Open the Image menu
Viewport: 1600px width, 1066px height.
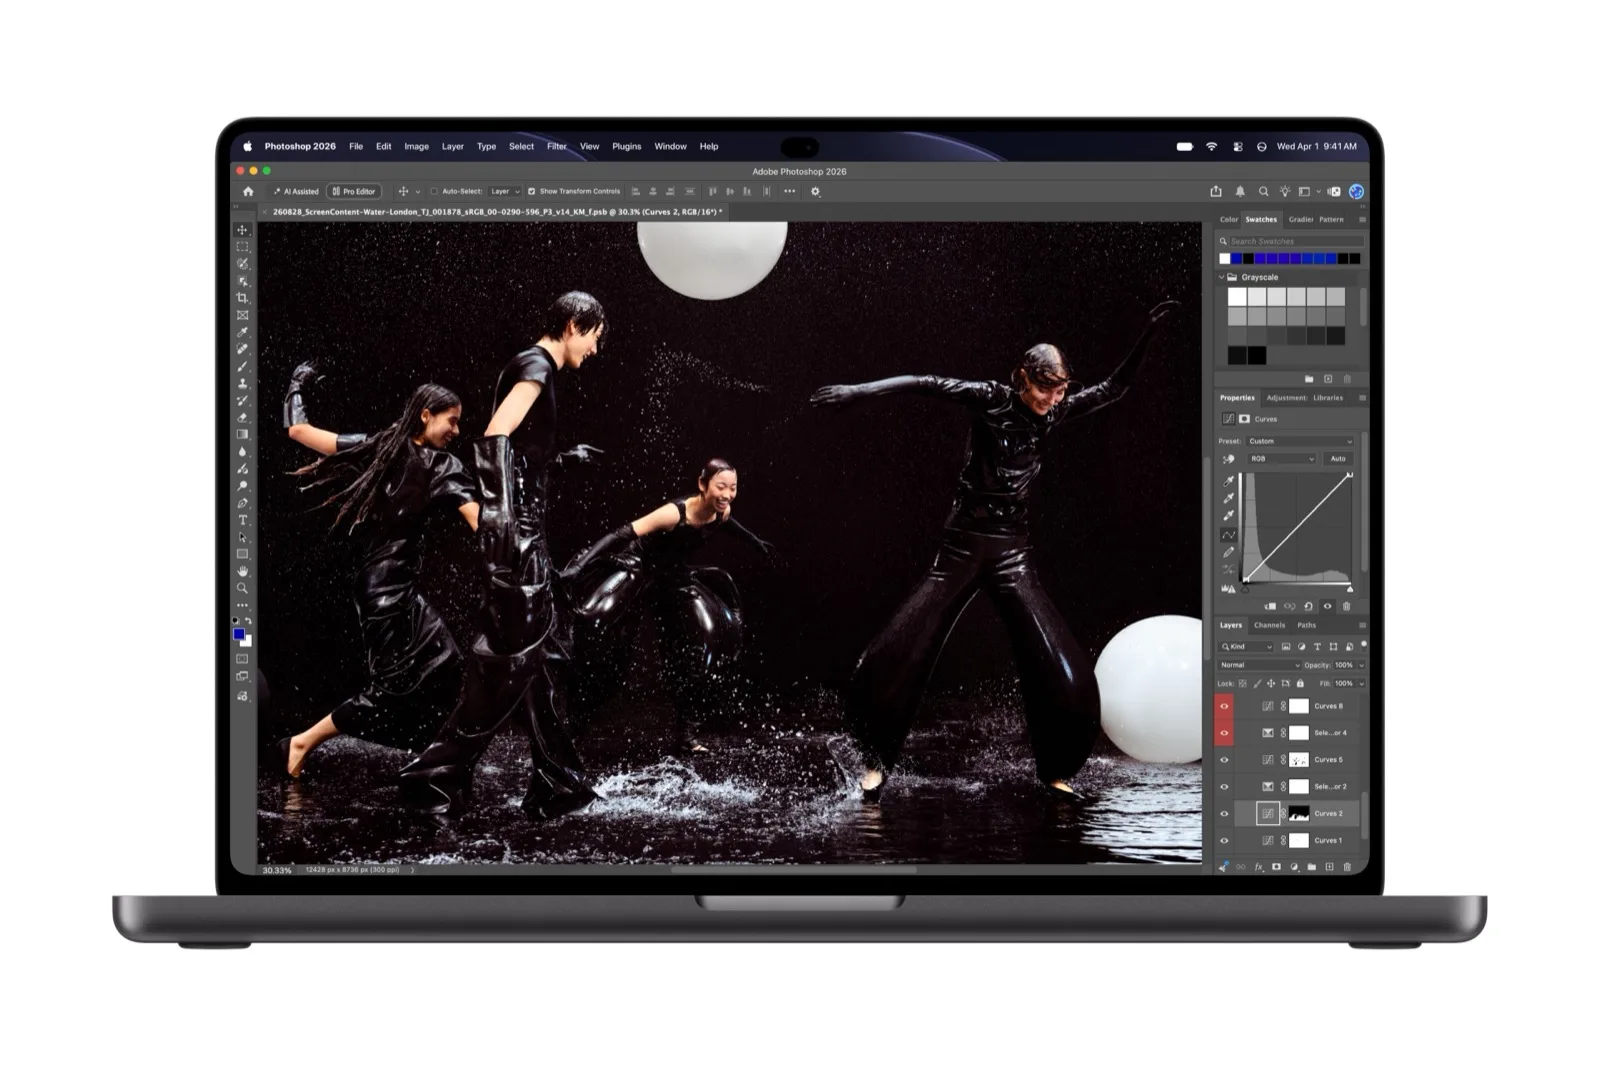tap(416, 146)
